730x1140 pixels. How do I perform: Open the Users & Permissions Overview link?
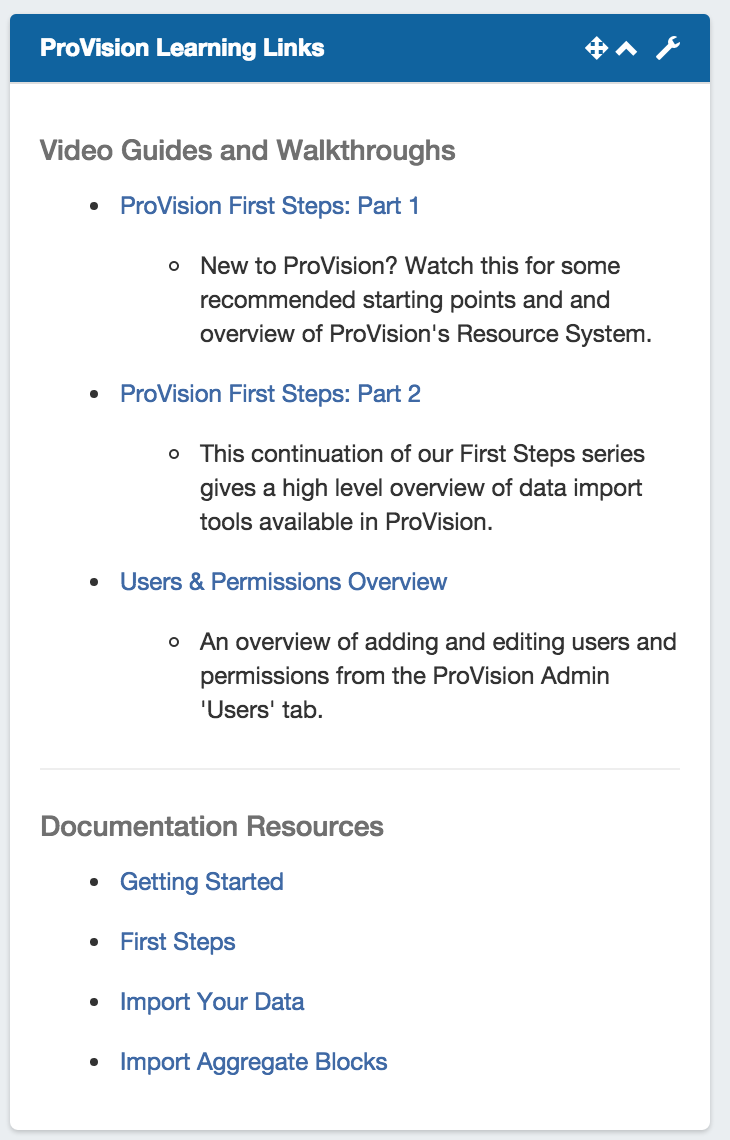[x=283, y=582]
